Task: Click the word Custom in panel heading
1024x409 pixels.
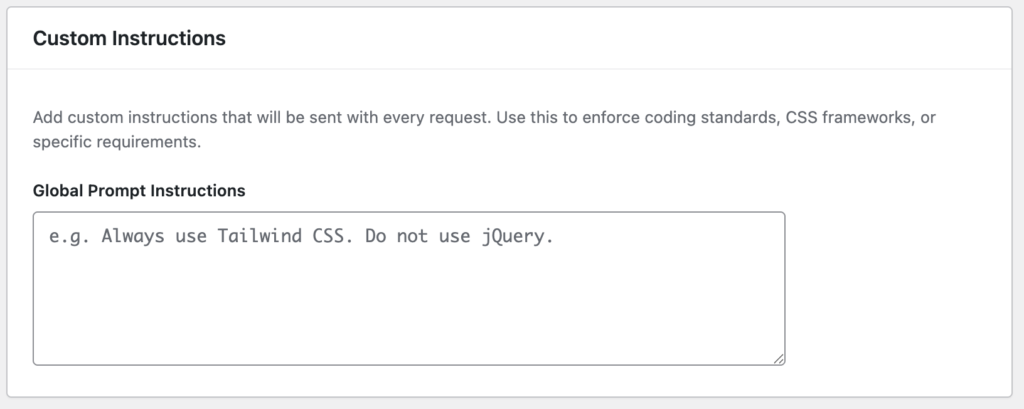Action: pyautogui.click(x=68, y=39)
